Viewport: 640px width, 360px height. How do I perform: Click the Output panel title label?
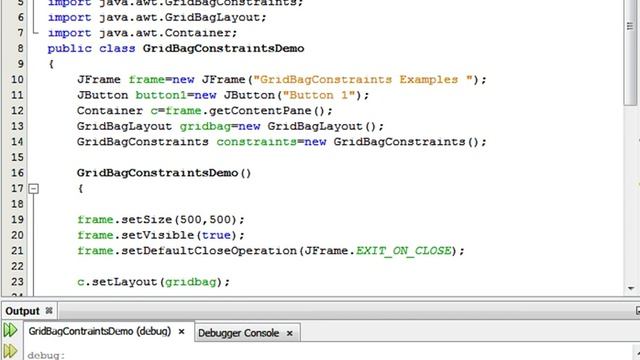click(22, 311)
